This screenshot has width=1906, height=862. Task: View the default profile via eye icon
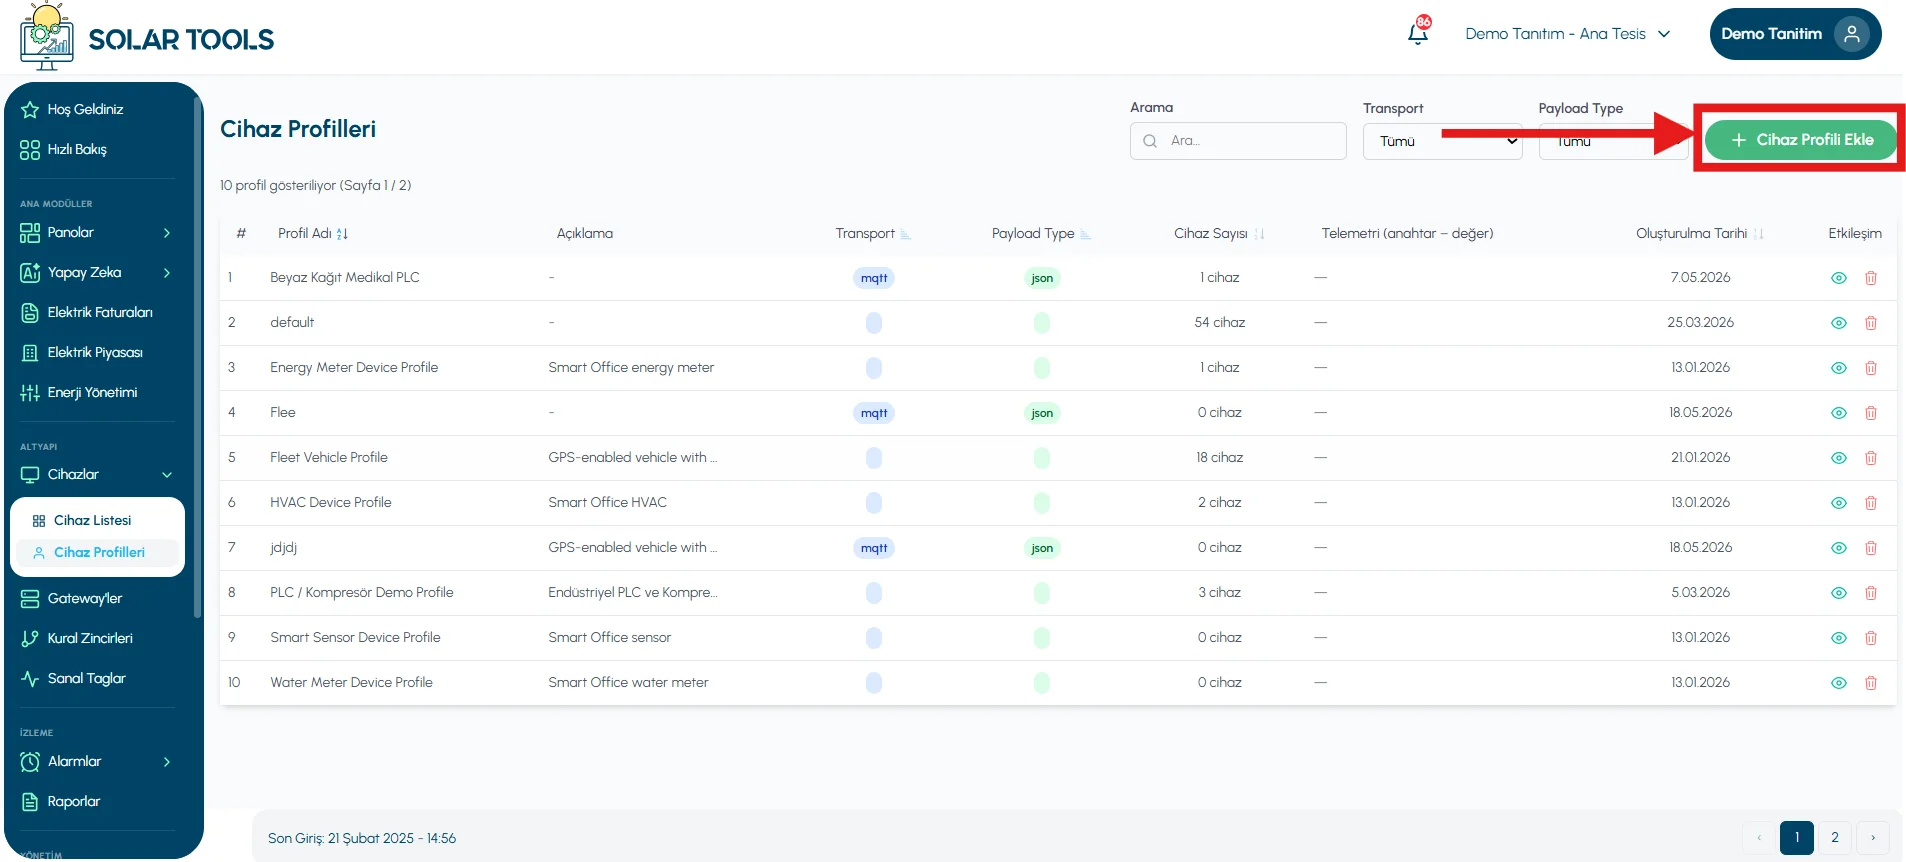click(x=1838, y=323)
